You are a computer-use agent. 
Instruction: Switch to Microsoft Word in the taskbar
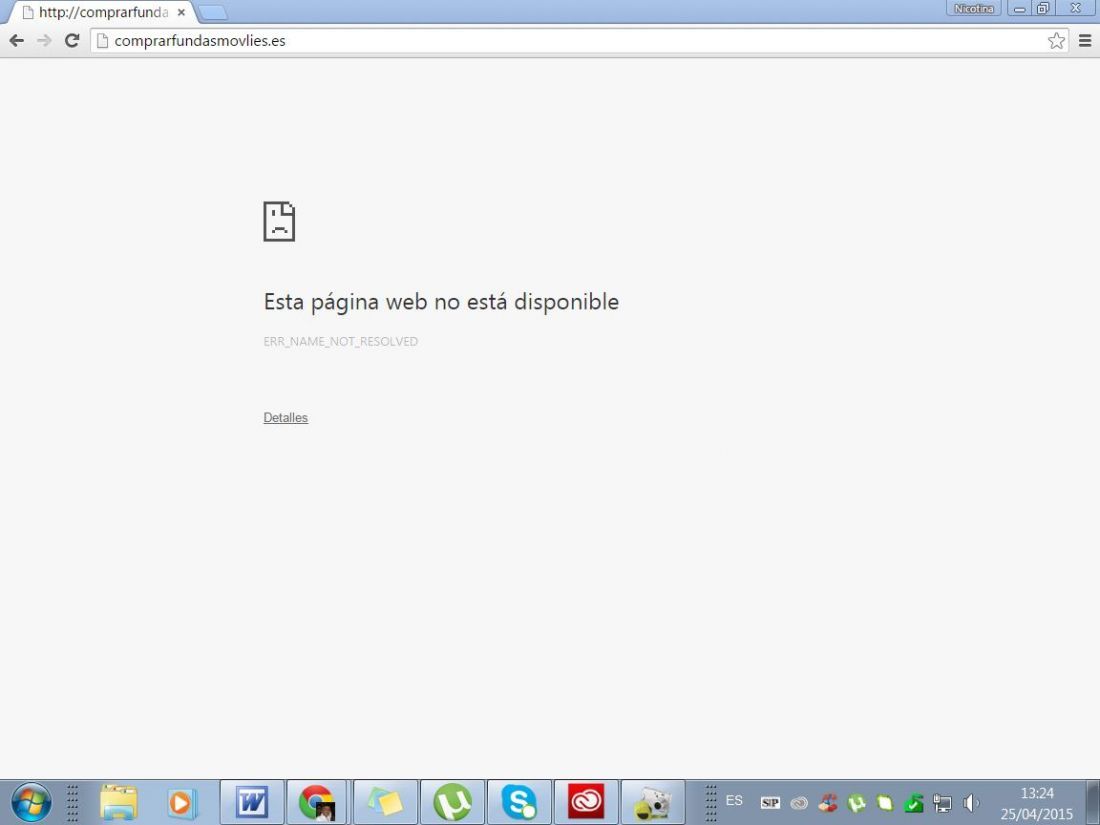click(x=252, y=802)
